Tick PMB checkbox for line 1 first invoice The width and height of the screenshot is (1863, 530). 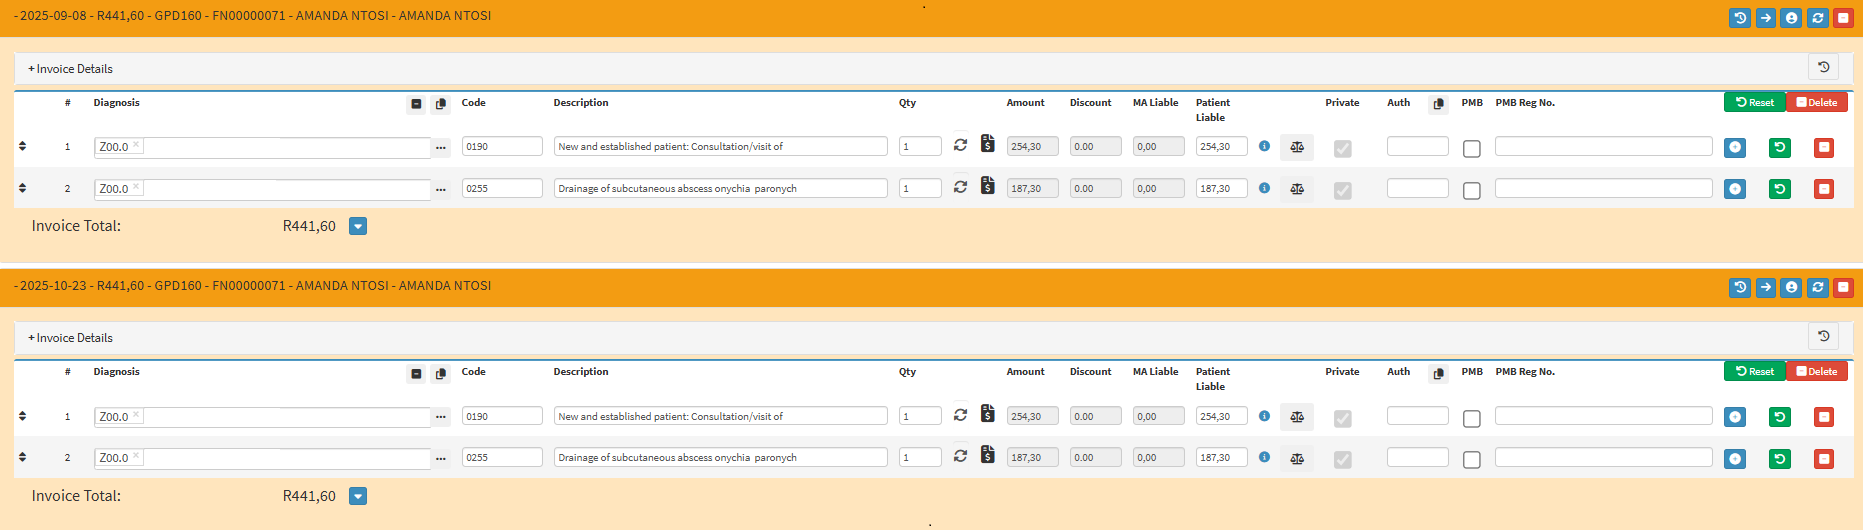(x=1472, y=149)
